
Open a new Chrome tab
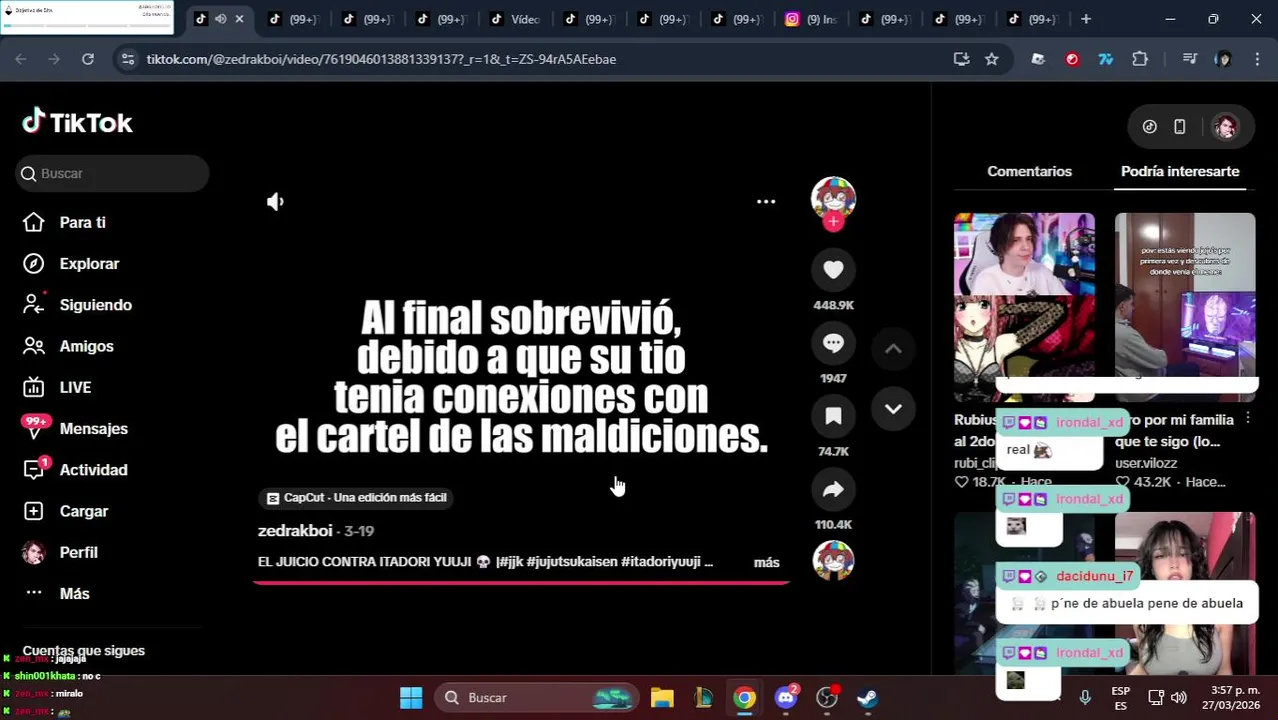coord(1086,19)
